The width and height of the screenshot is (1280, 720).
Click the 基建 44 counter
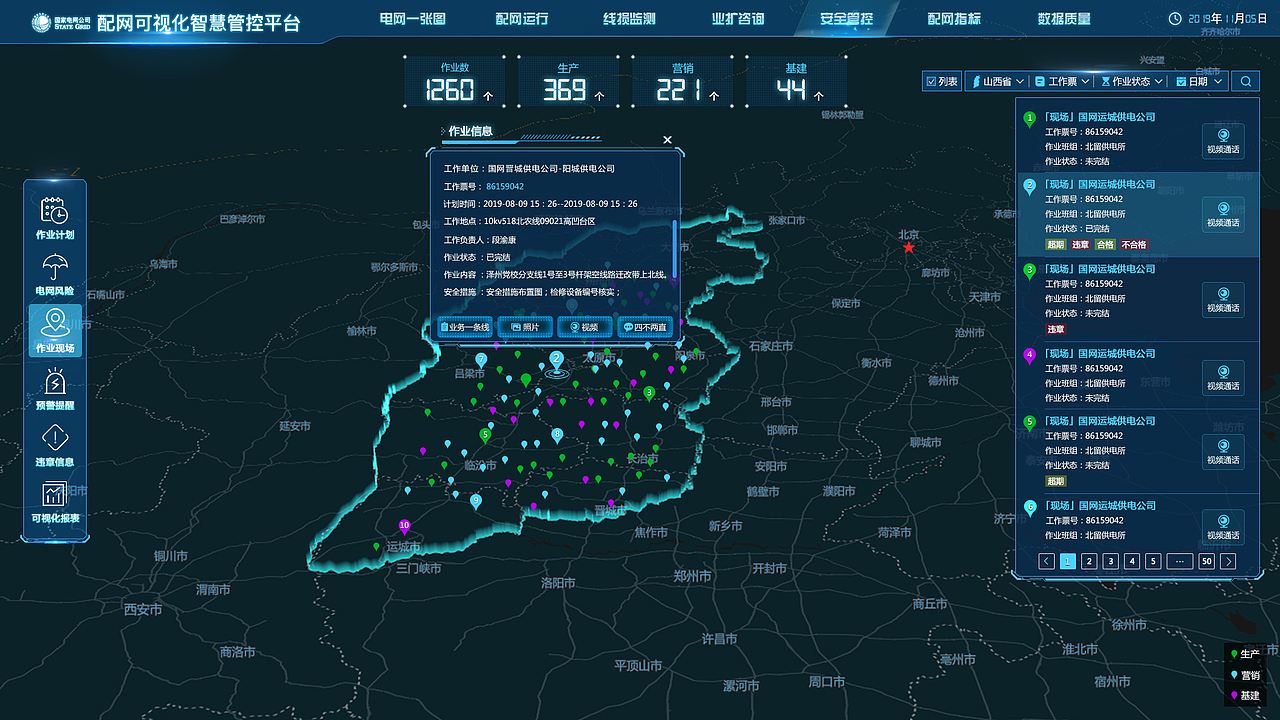797,82
